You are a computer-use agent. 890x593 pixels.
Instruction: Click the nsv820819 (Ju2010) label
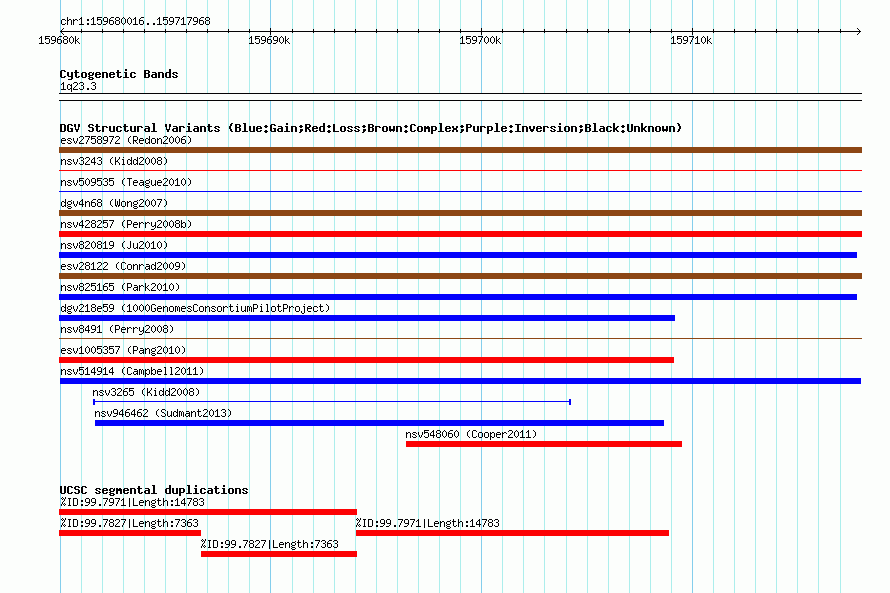tap(114, 245)
